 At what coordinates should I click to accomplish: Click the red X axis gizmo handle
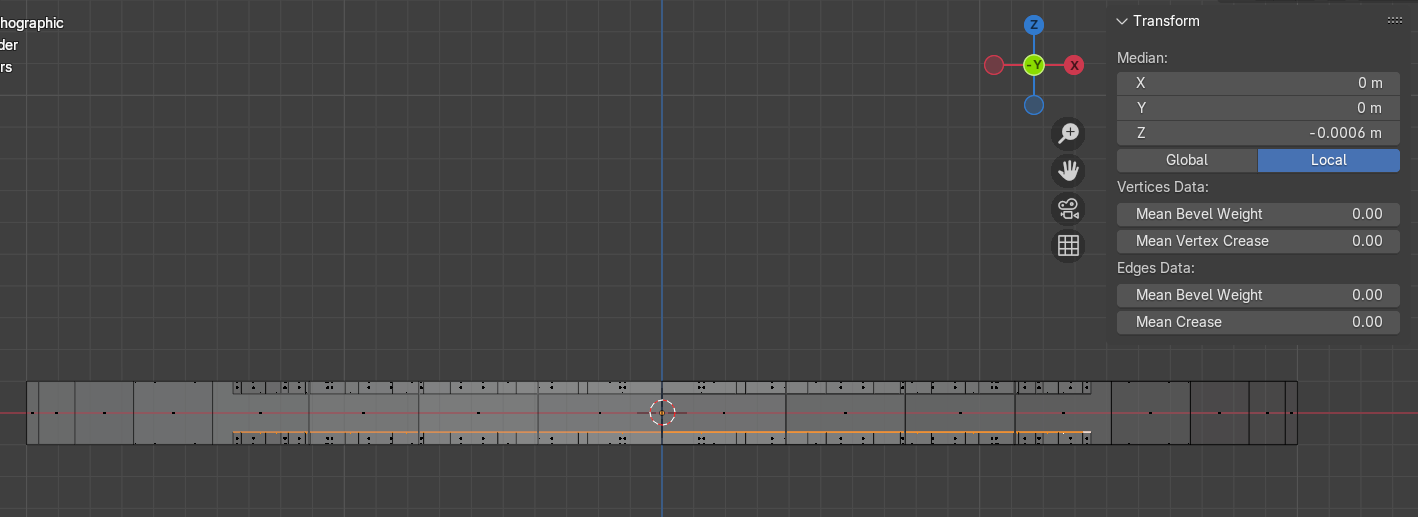coord(1074,65)
